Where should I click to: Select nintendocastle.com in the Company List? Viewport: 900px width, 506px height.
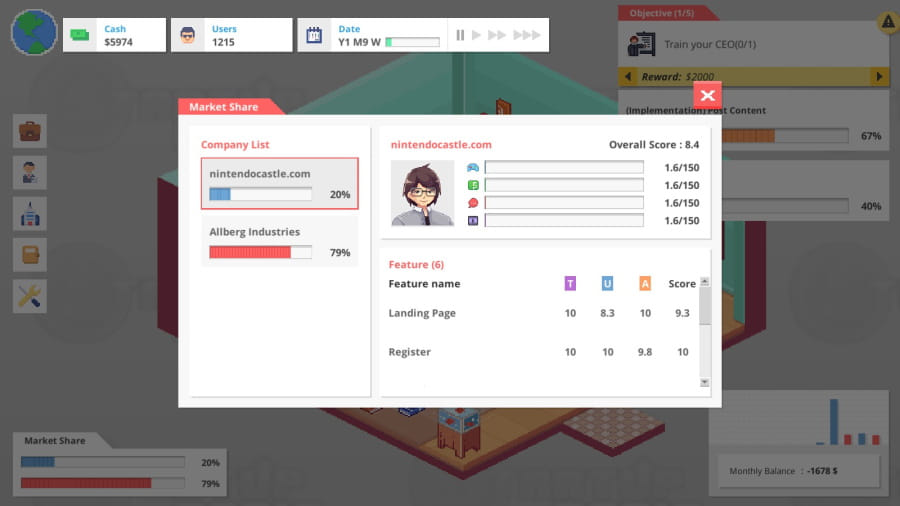coord(279,183)
